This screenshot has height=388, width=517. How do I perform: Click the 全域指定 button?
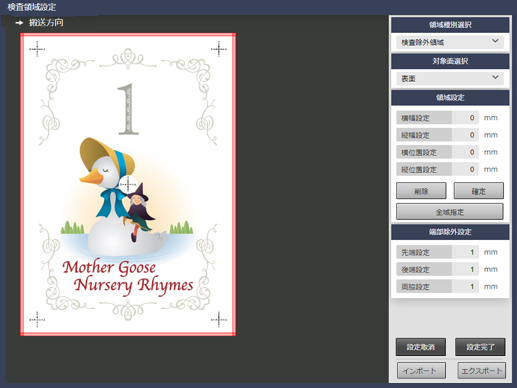(450, 212)
